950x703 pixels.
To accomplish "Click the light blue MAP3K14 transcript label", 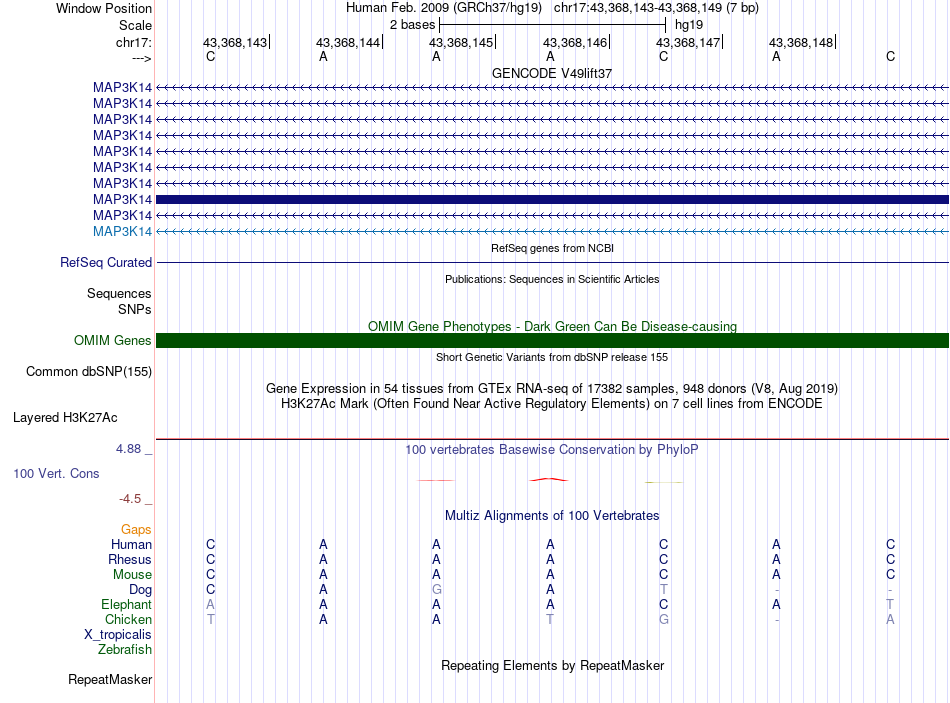I will [122, 232].
